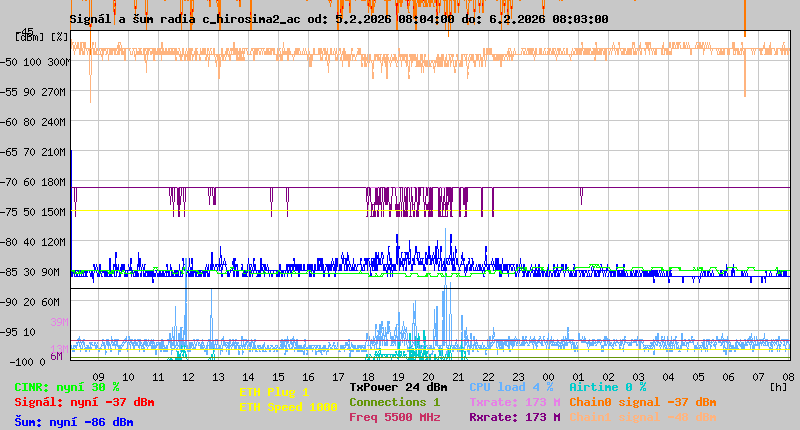Click the '07' hour label on the time axis

tap(759, 377)
